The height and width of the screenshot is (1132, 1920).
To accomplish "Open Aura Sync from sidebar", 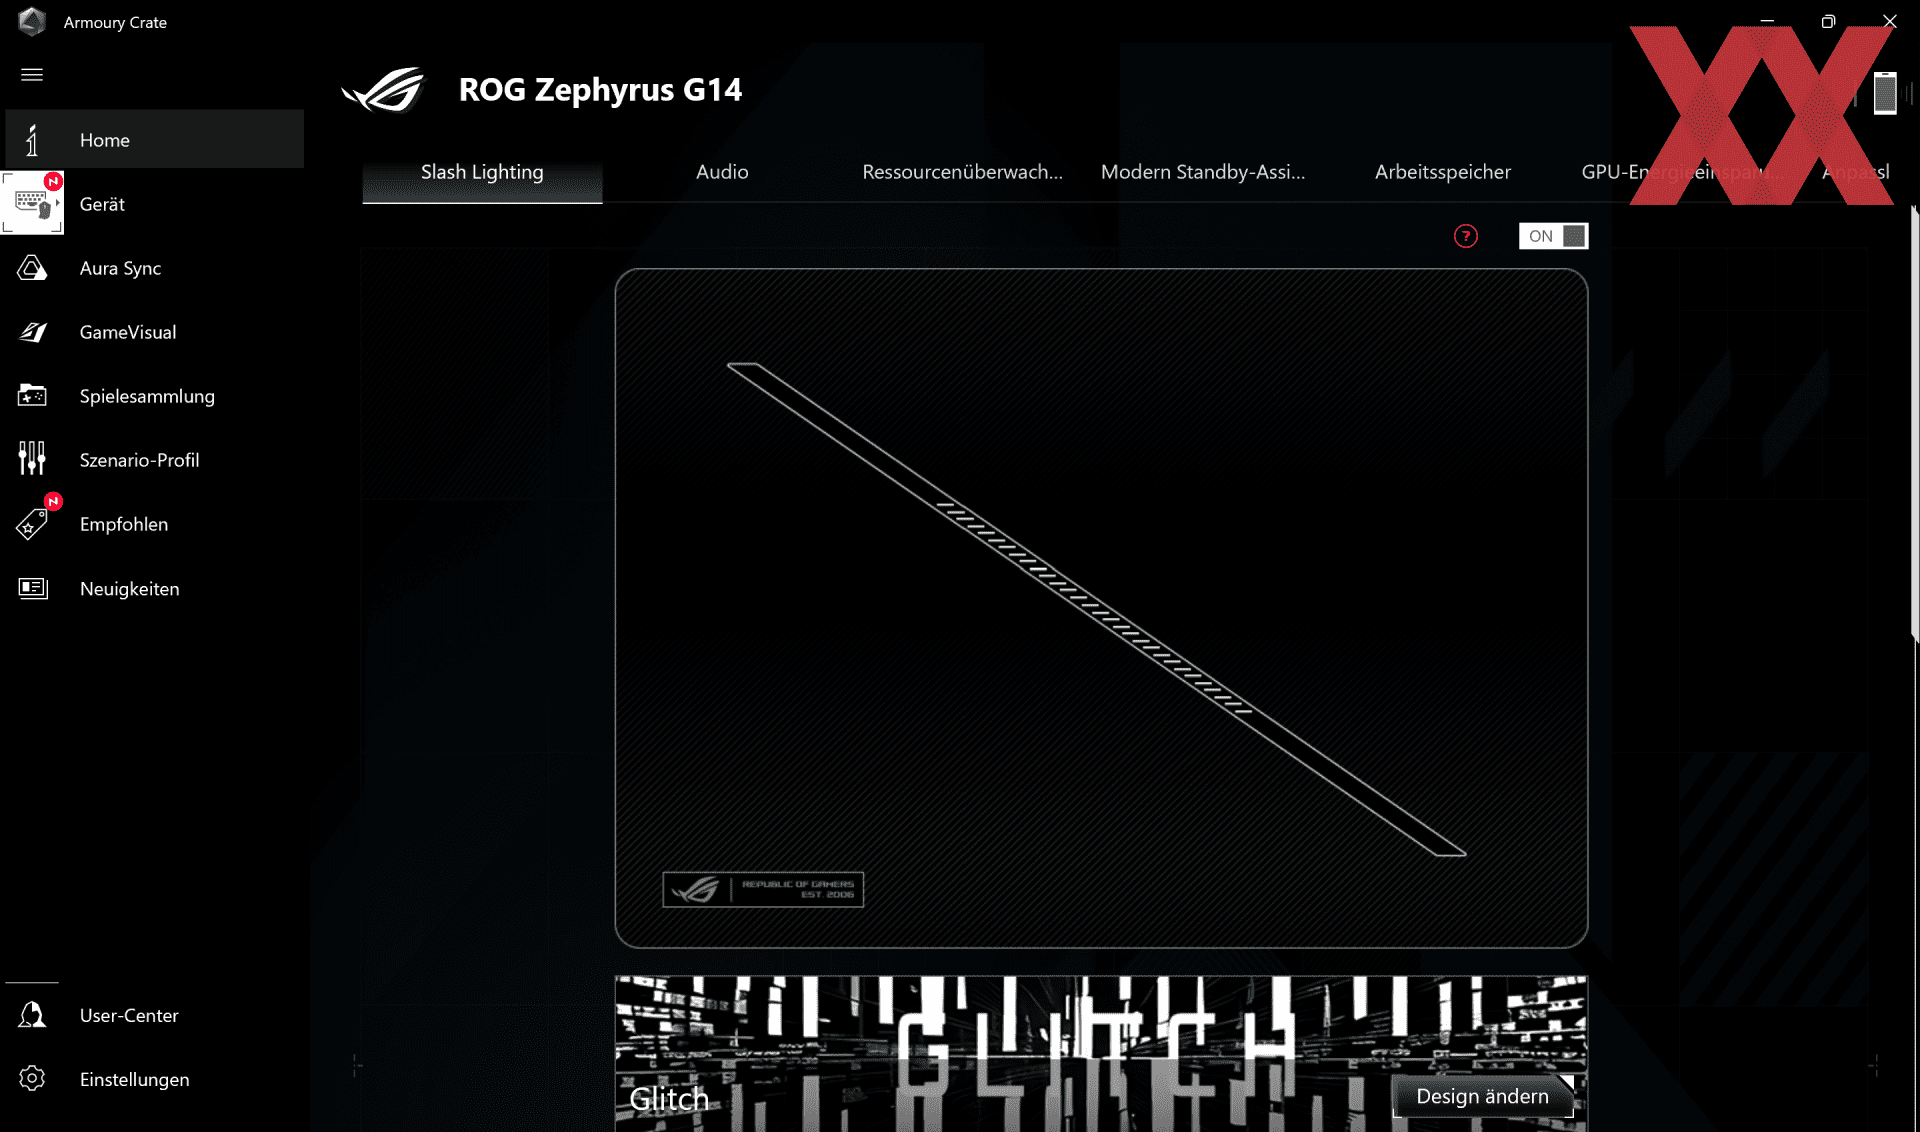I will click(154, 268).
